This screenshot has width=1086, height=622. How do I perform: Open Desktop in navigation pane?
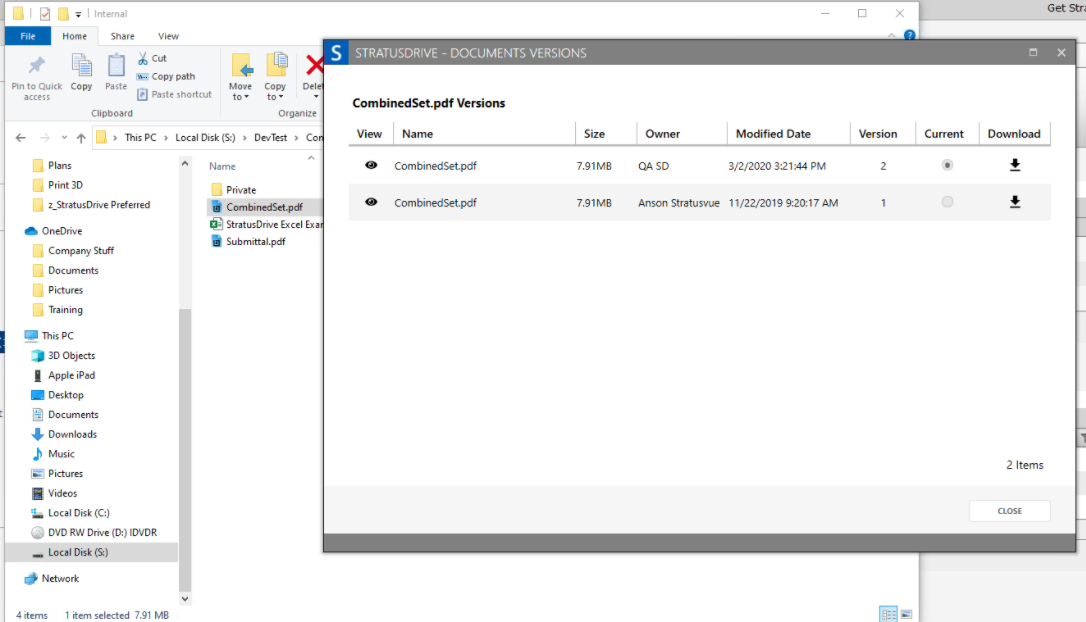tap(66, 395)
